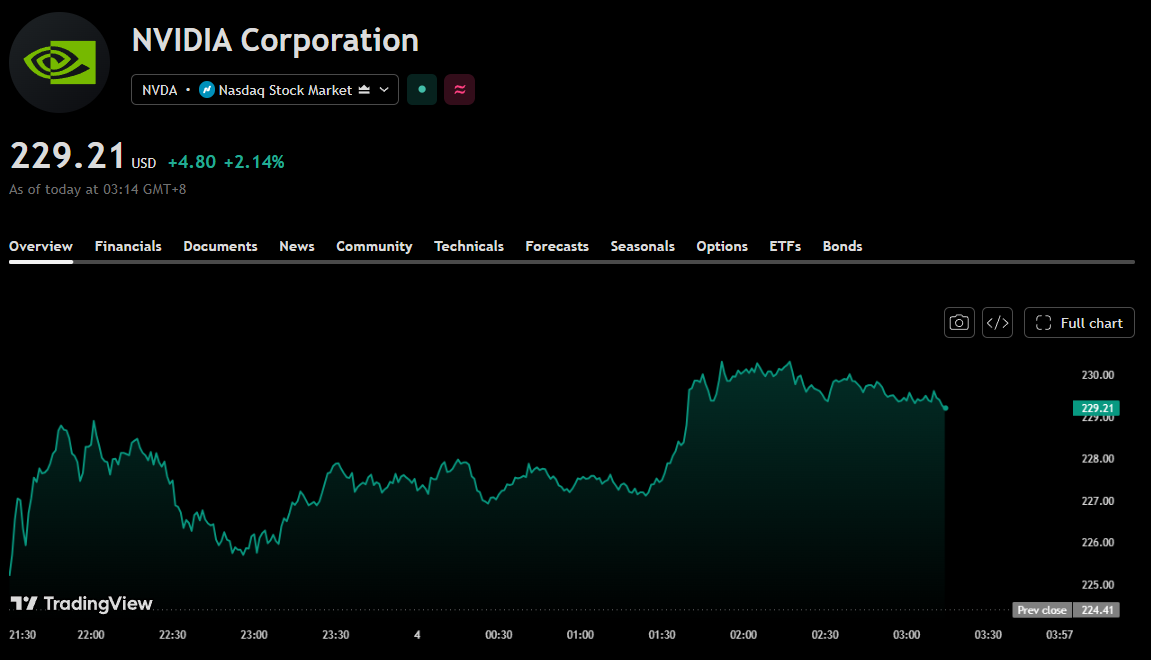View the Forecasts tab
The width and height of the screenshot is (1151, 660).
(x=557, y=247)
